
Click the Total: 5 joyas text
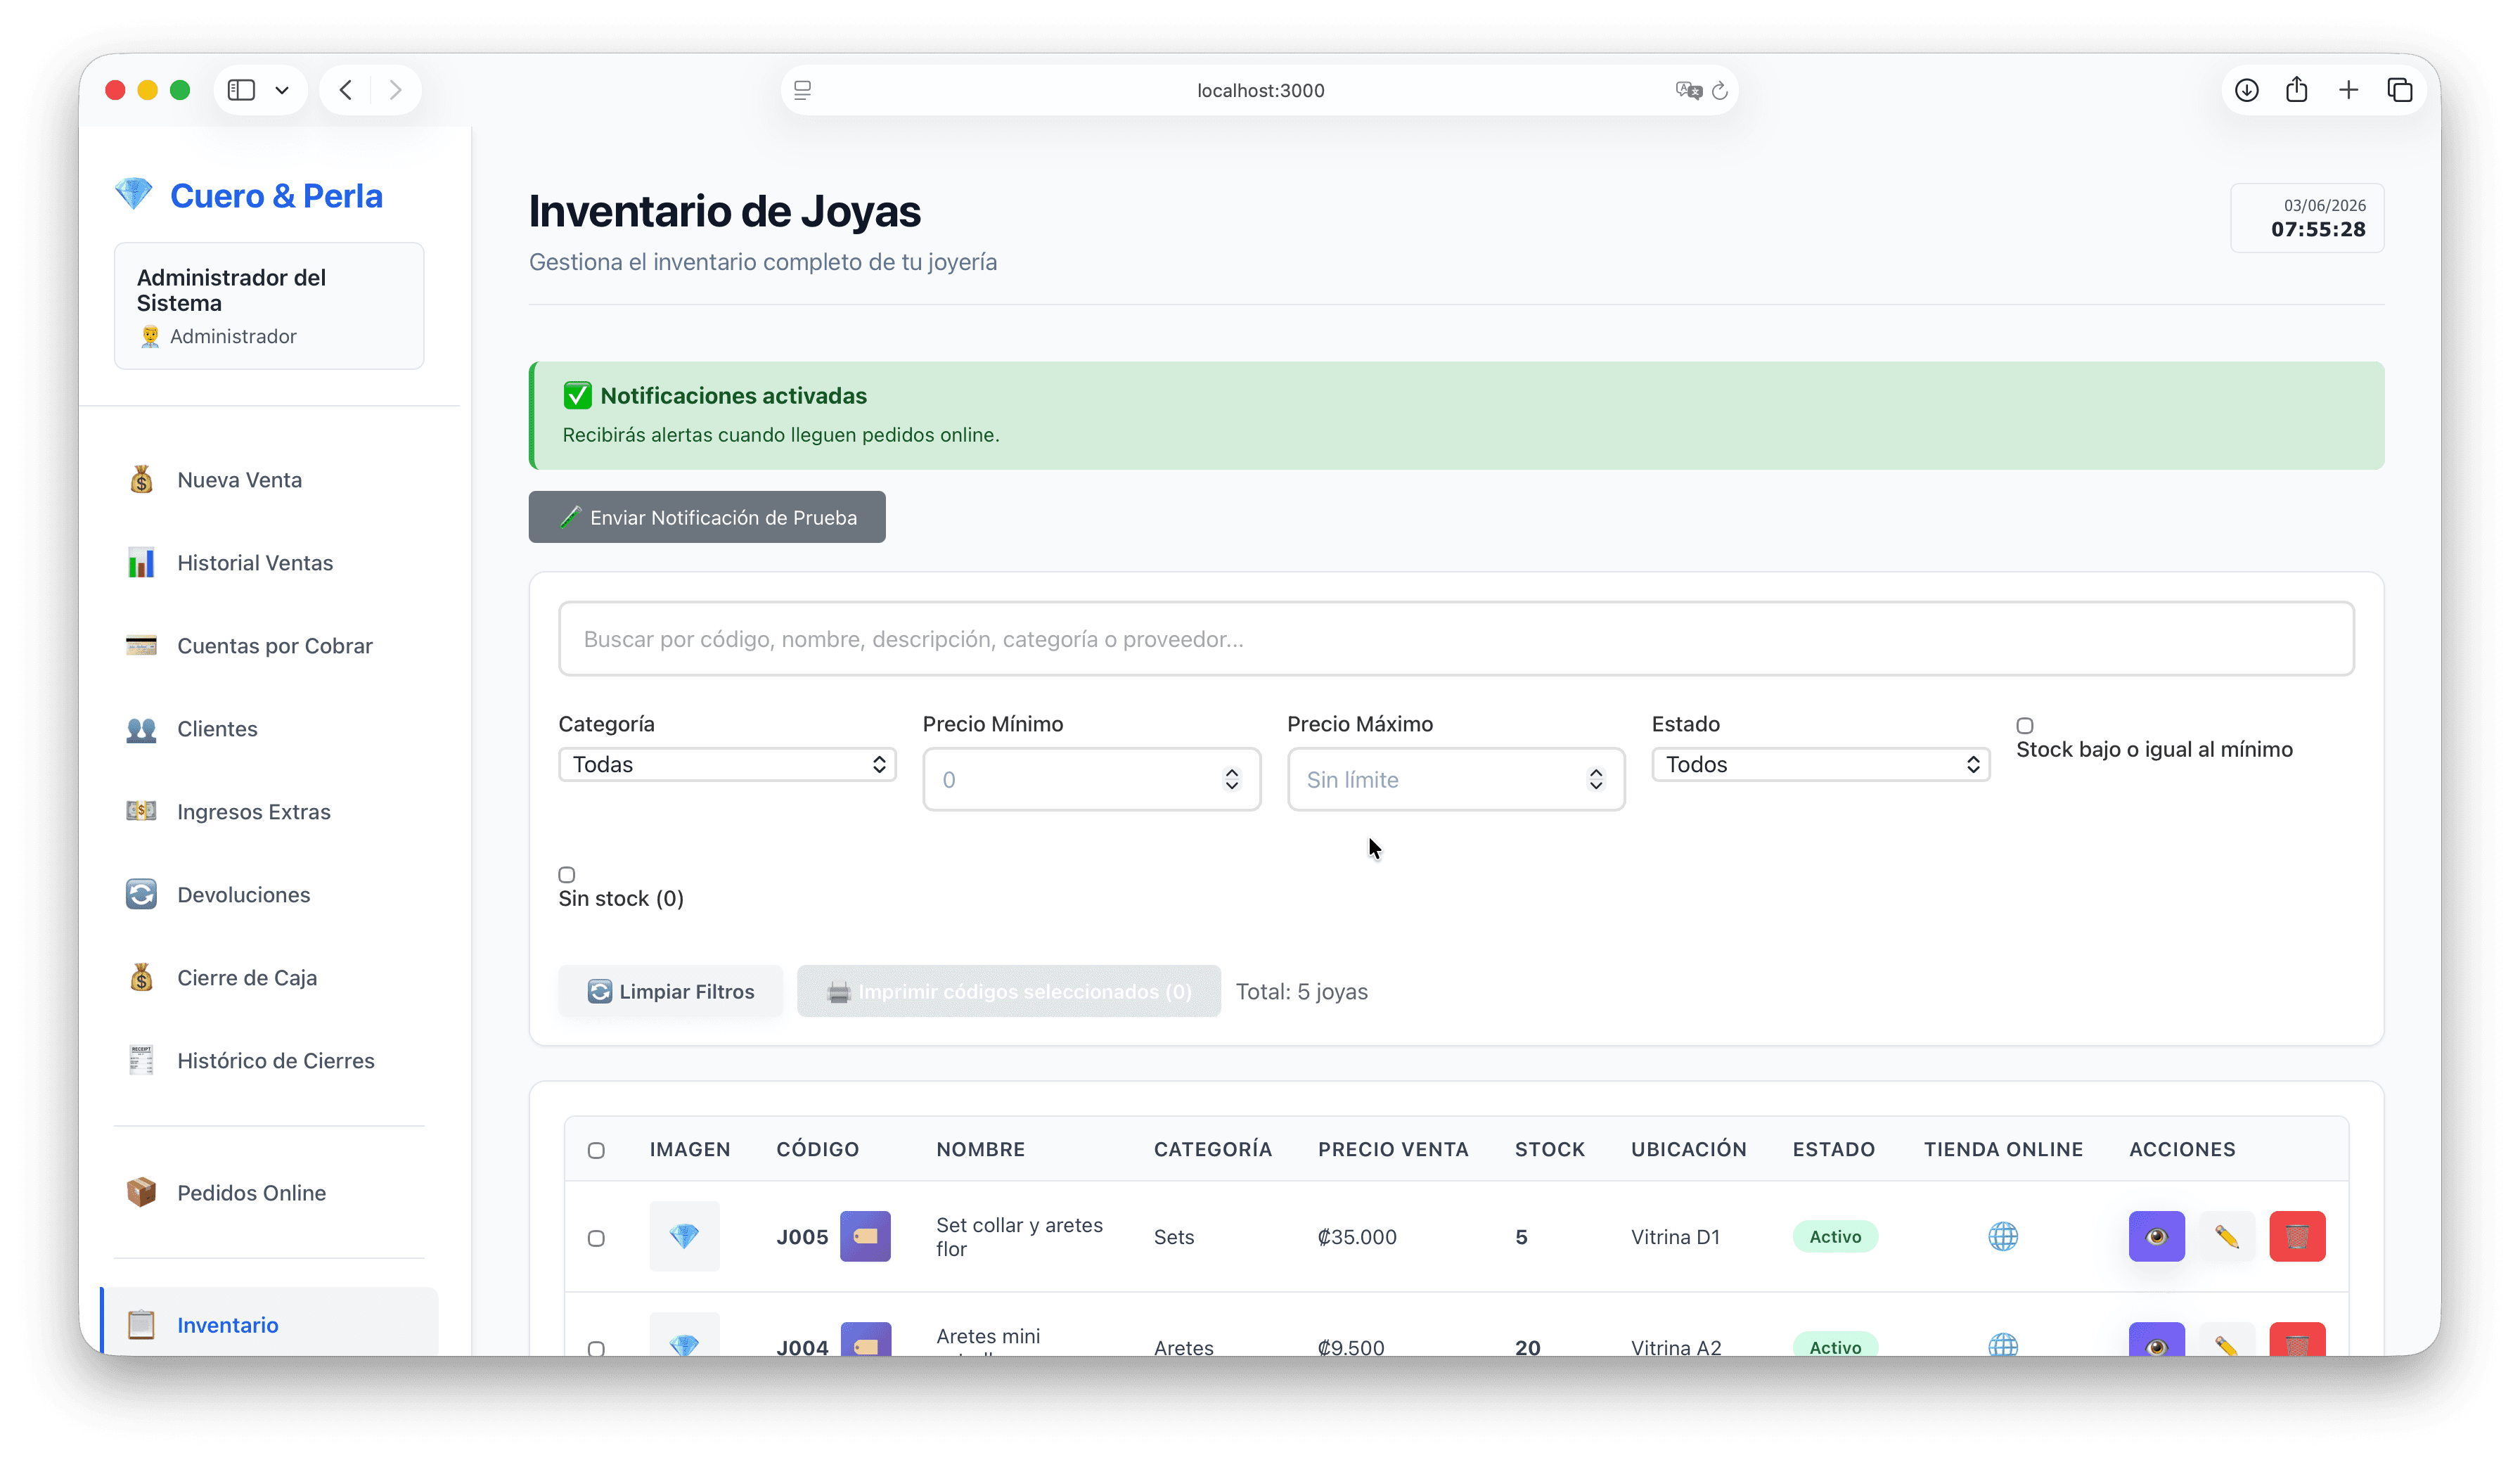click(x=1301, y=992)
